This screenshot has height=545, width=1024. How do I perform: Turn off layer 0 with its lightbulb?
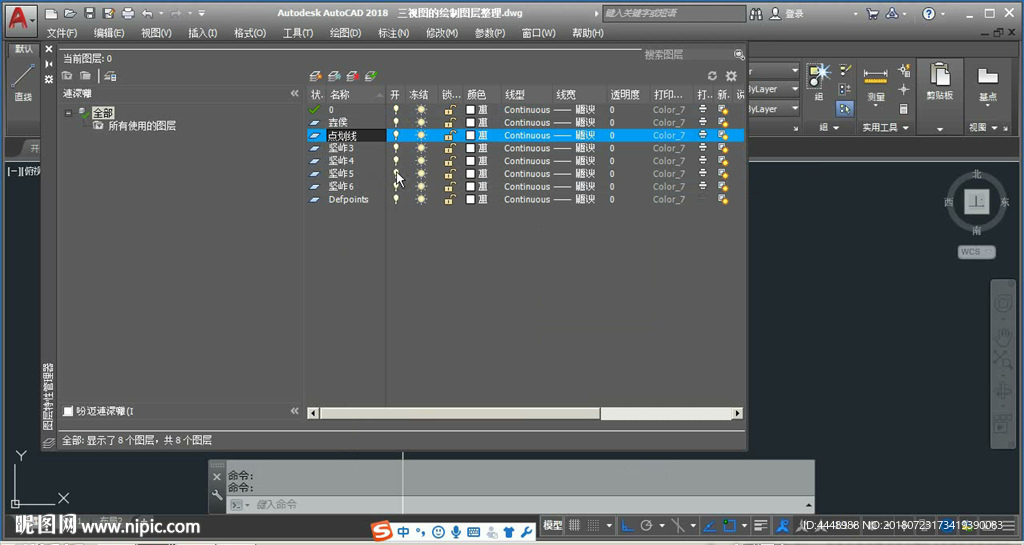point(396,110)
